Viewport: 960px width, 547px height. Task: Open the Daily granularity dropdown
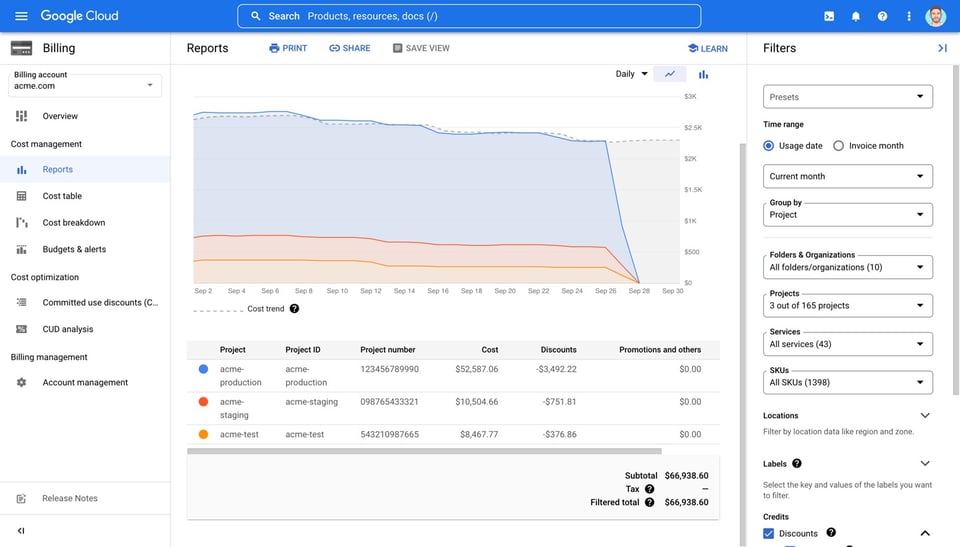click(x=631, y=74)
